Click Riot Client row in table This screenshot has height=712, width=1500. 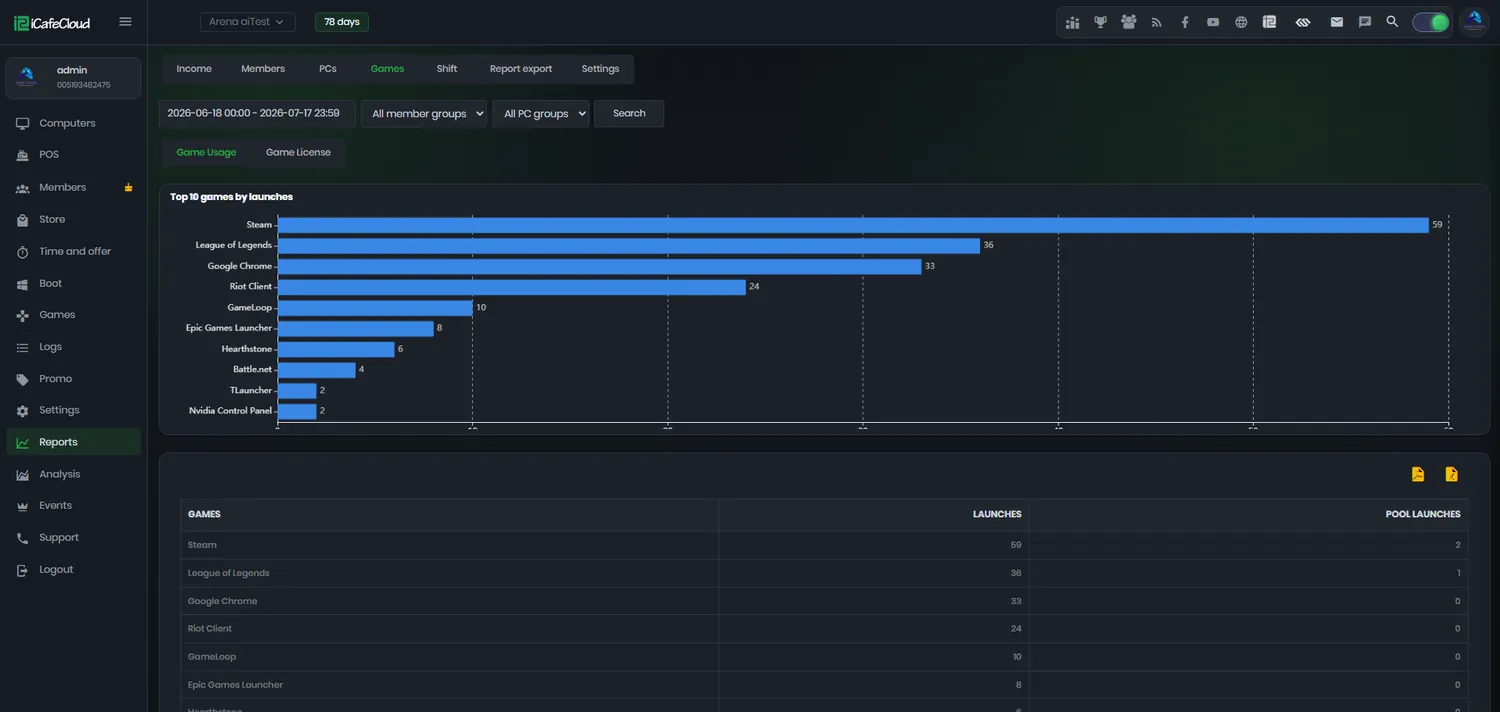tap(824, 629)
